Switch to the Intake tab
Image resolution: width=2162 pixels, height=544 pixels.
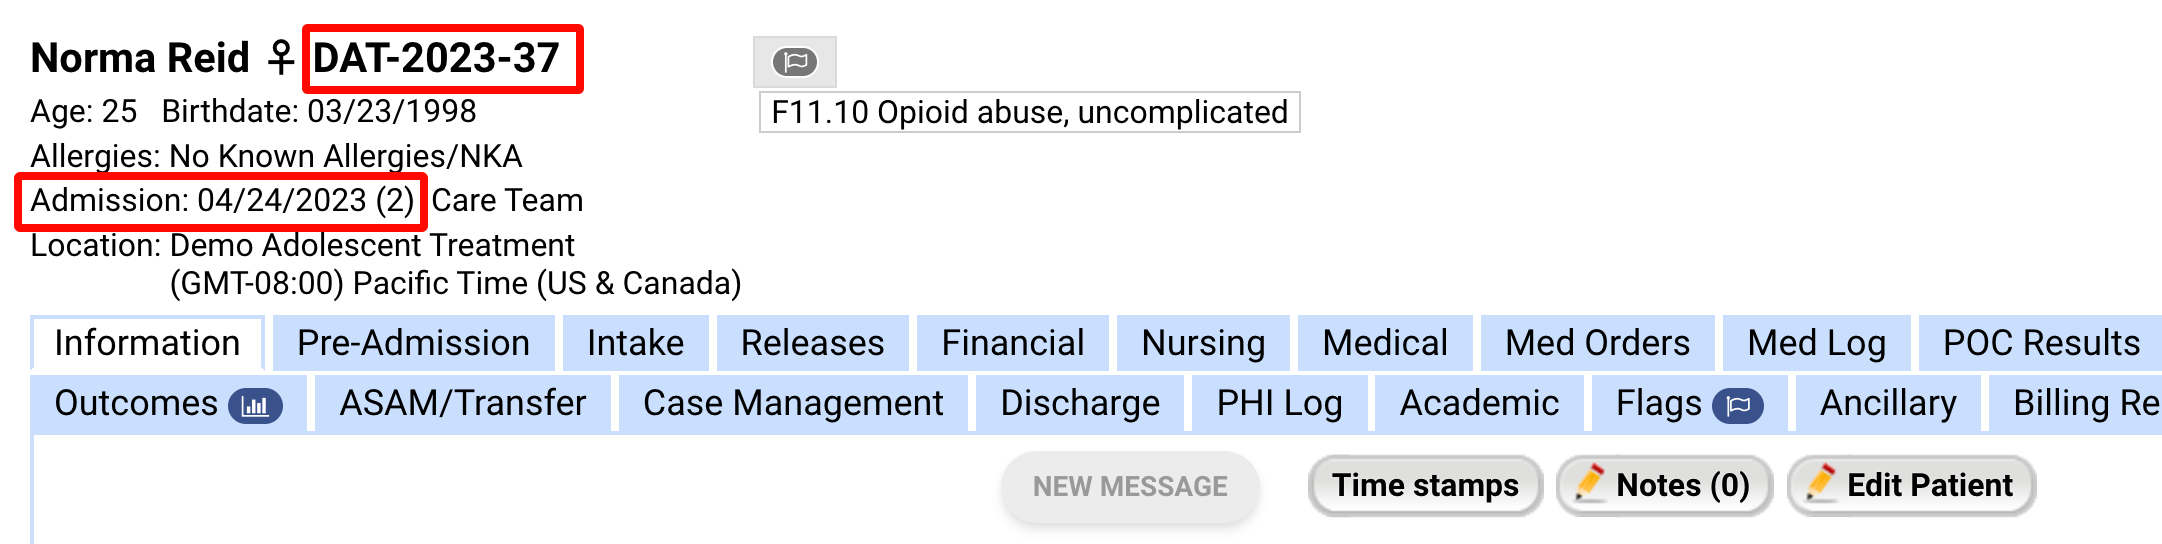pyautogui.click(x=635, y=343)
